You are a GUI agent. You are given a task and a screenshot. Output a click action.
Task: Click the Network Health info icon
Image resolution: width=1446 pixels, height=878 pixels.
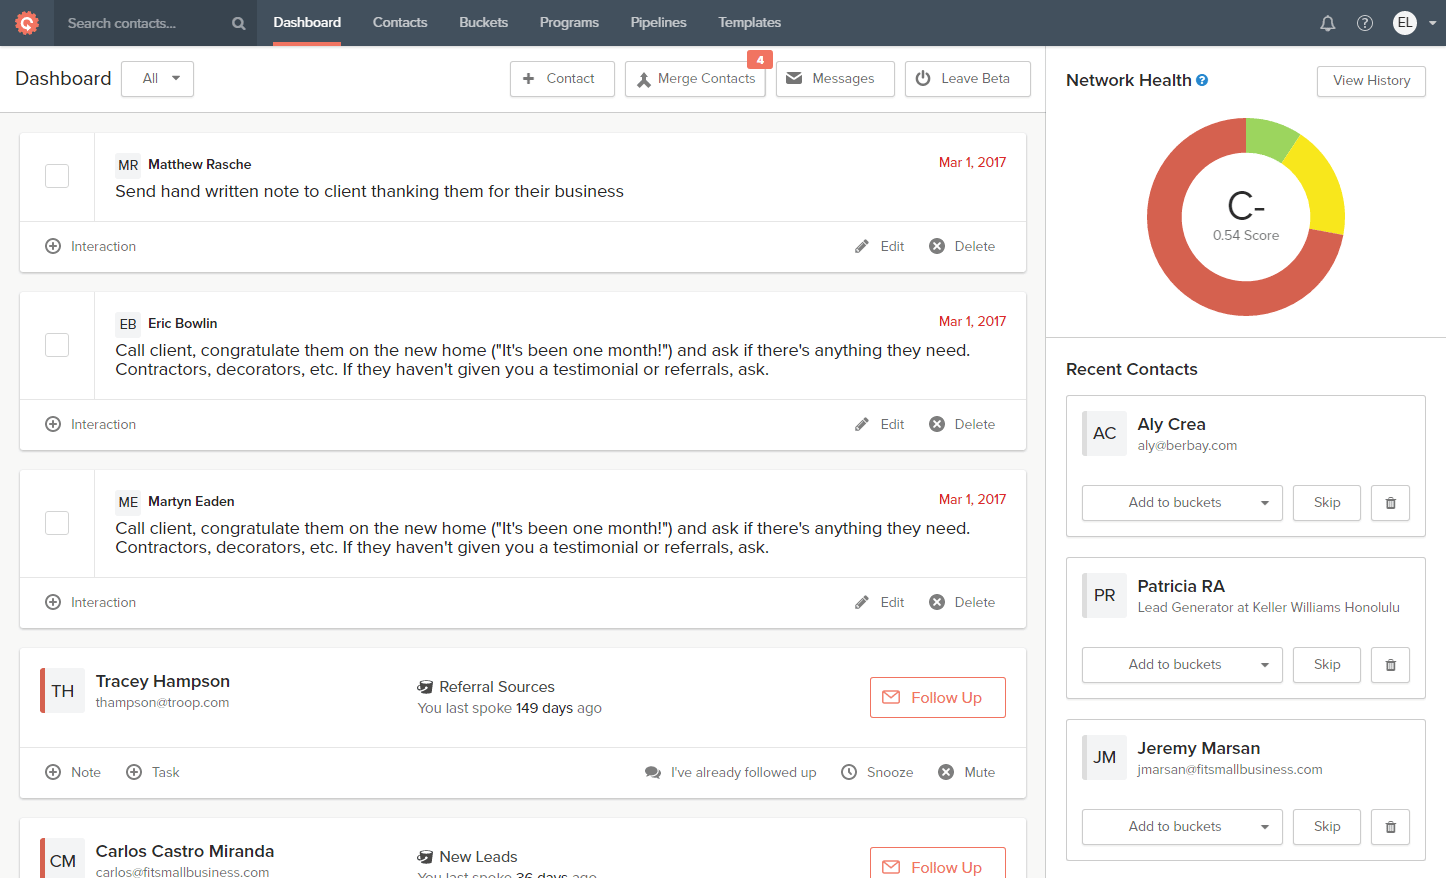[1202, 80]
